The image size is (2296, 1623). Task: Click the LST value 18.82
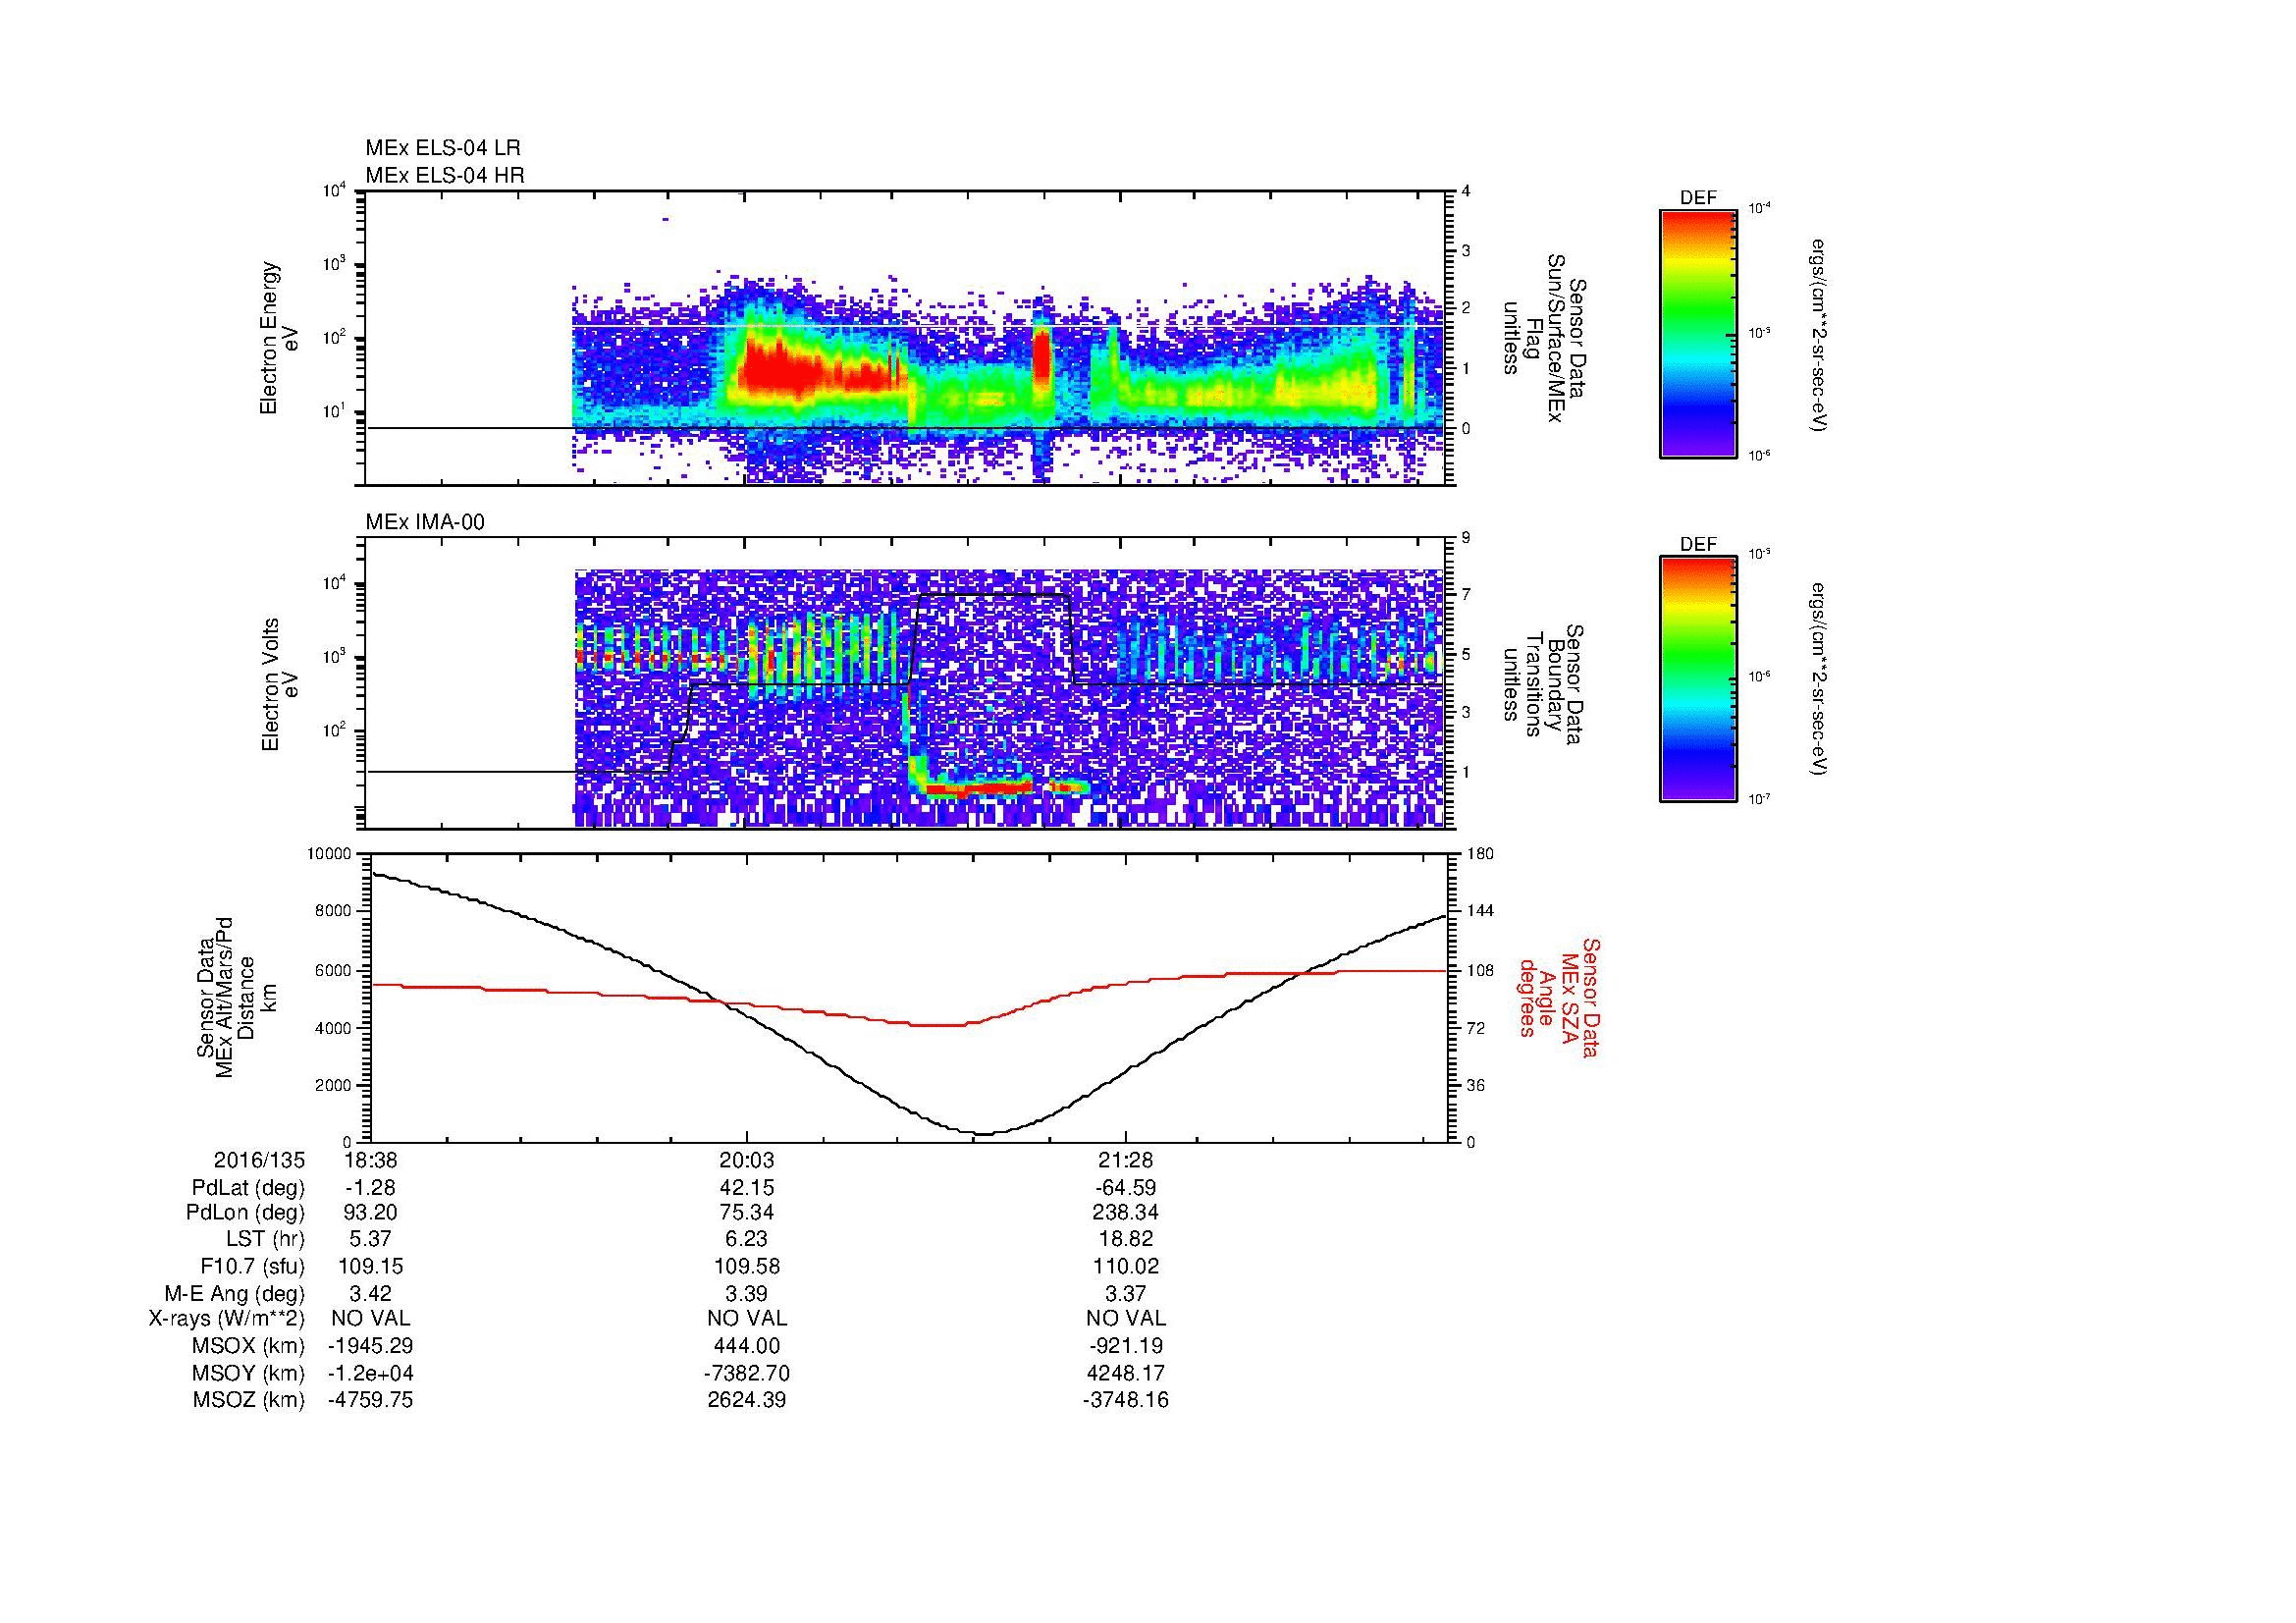1125,1239
